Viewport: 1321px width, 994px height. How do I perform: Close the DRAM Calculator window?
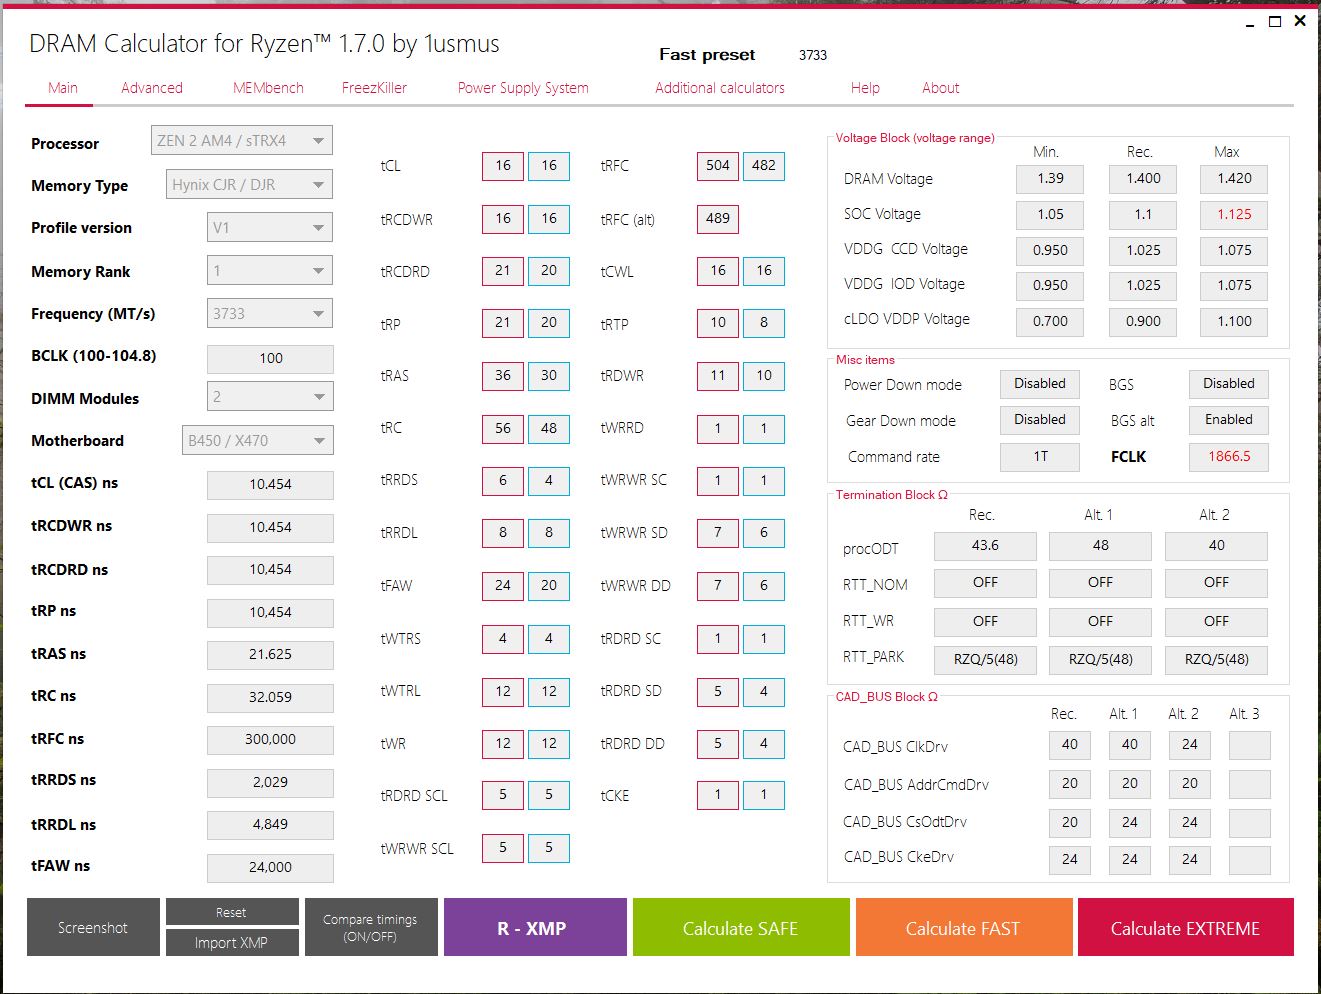click(1300, 21)
